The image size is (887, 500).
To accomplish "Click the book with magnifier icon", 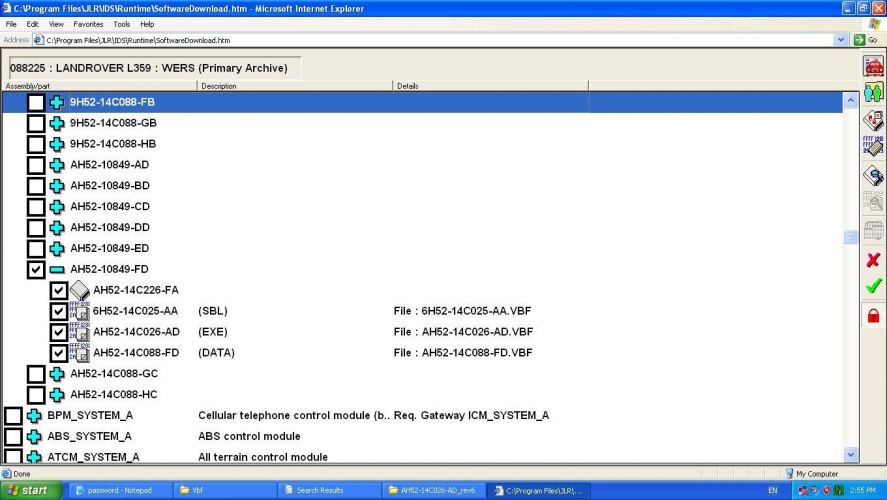I will tap(873, 175).
